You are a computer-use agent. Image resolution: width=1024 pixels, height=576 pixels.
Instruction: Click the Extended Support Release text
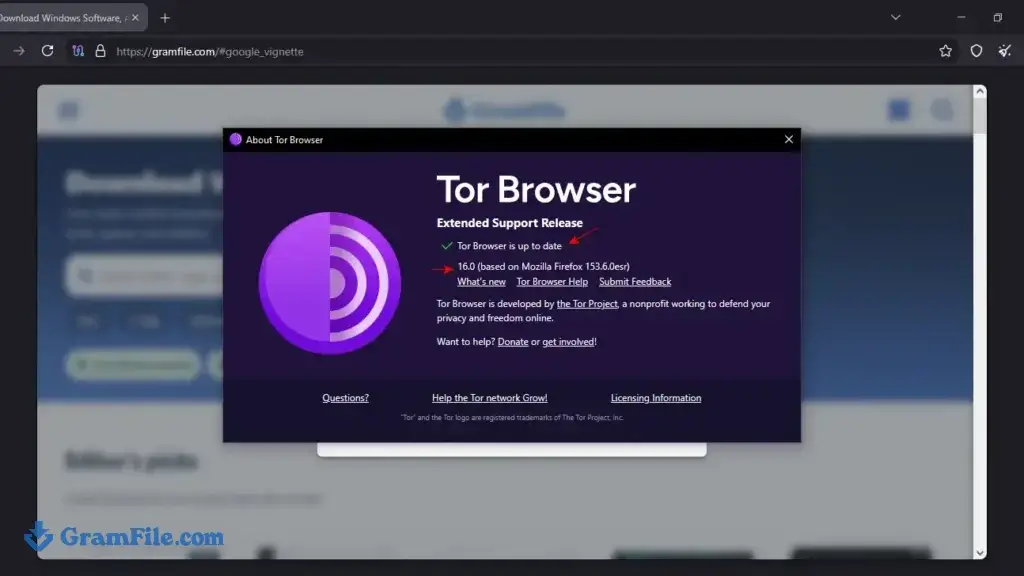pos(509,223)
